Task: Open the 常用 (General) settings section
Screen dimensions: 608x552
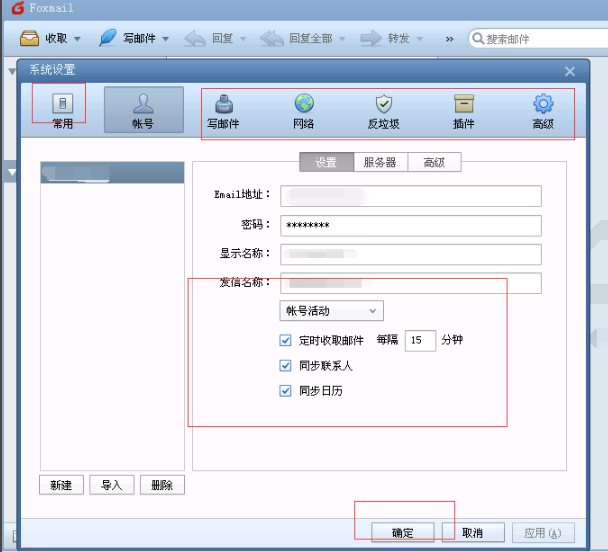Action: point(62,110)
